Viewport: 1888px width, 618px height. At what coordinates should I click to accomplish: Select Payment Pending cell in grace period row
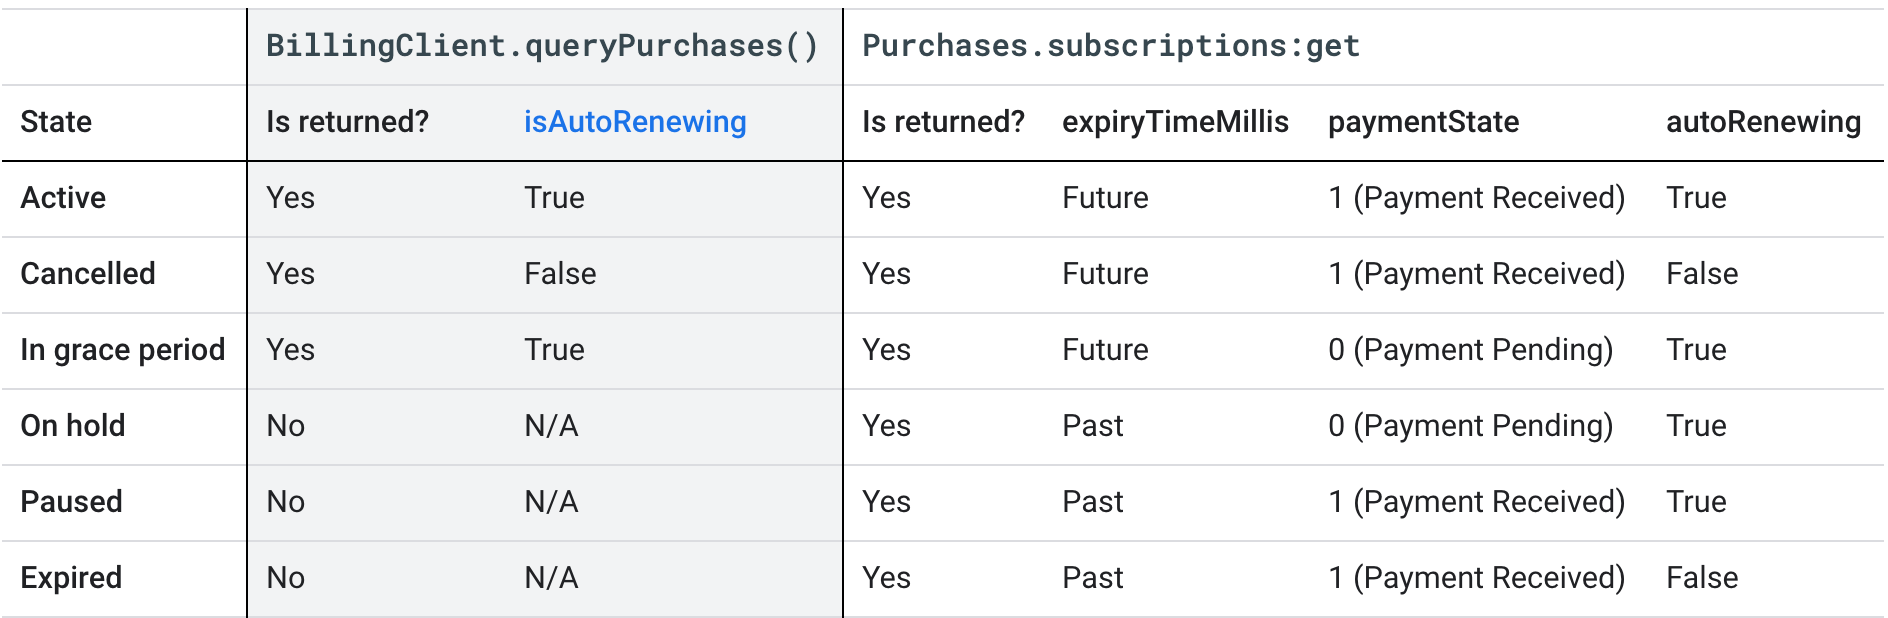(x=1470, y=350)
